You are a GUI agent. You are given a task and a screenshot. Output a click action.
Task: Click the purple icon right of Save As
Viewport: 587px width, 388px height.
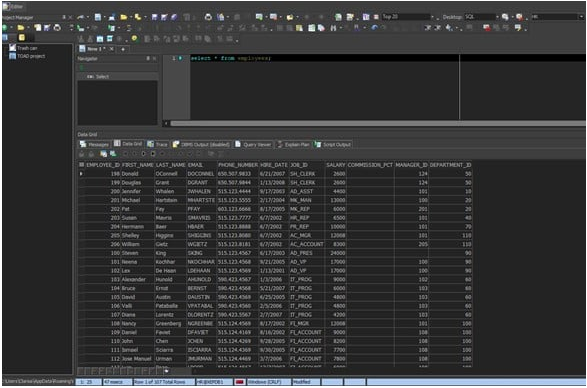click(174, 17)
